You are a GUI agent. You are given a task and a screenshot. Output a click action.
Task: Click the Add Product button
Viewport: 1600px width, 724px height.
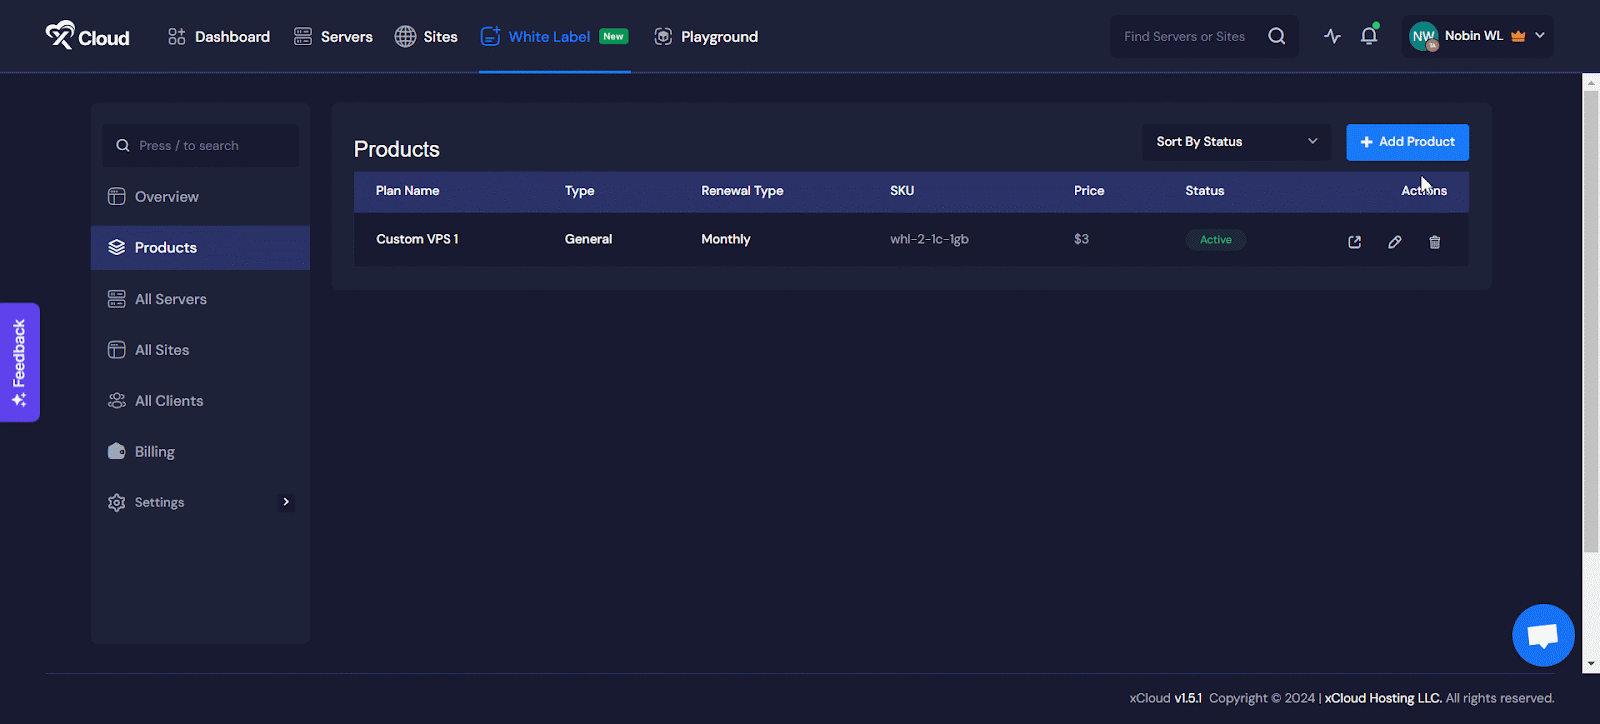point(1407,142)
